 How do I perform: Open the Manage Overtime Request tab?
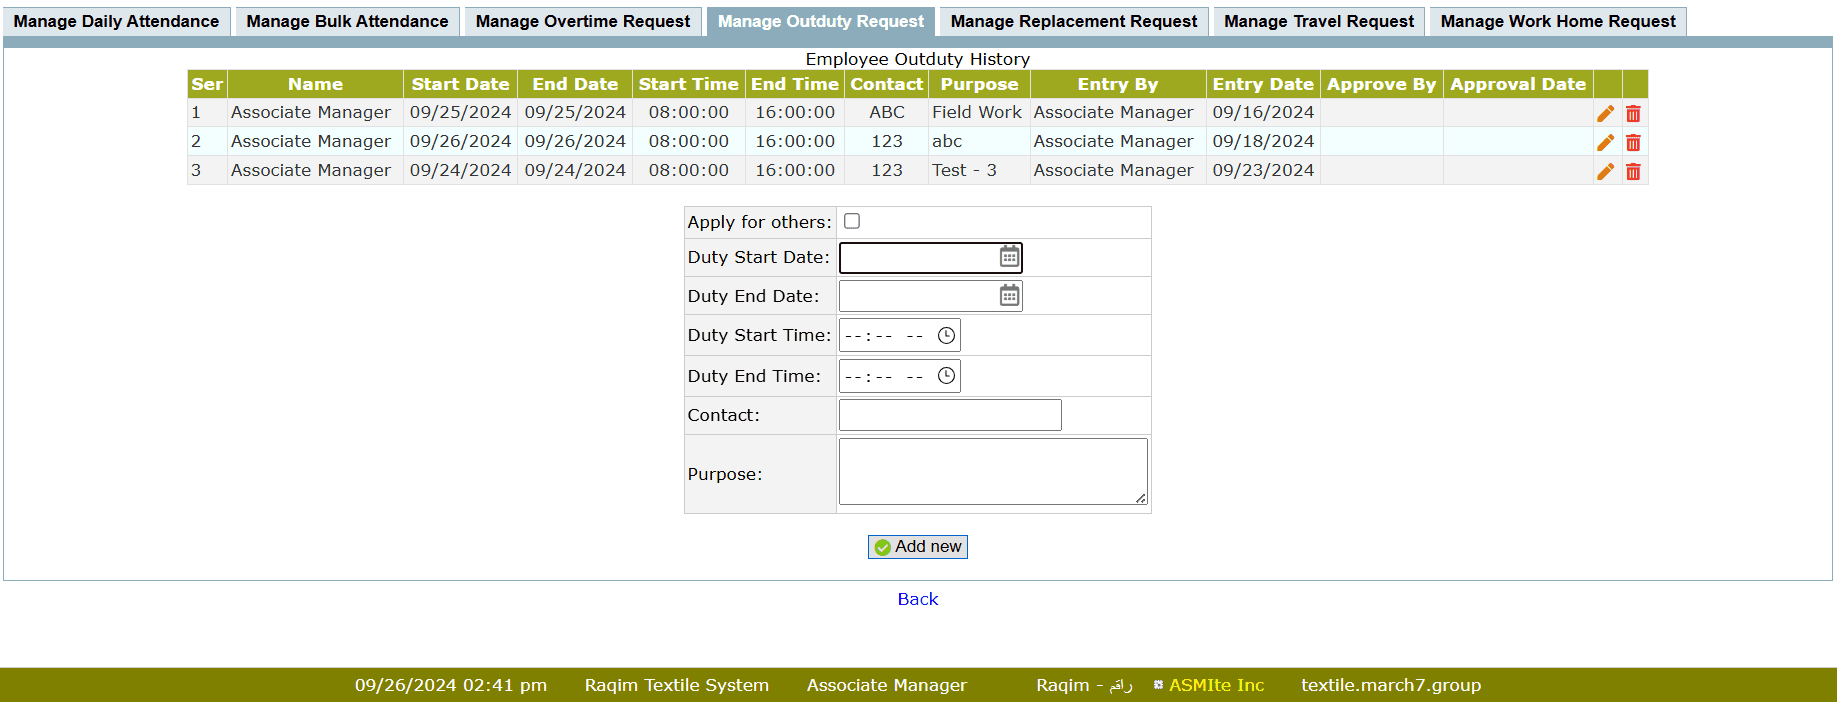coord(582,21)
